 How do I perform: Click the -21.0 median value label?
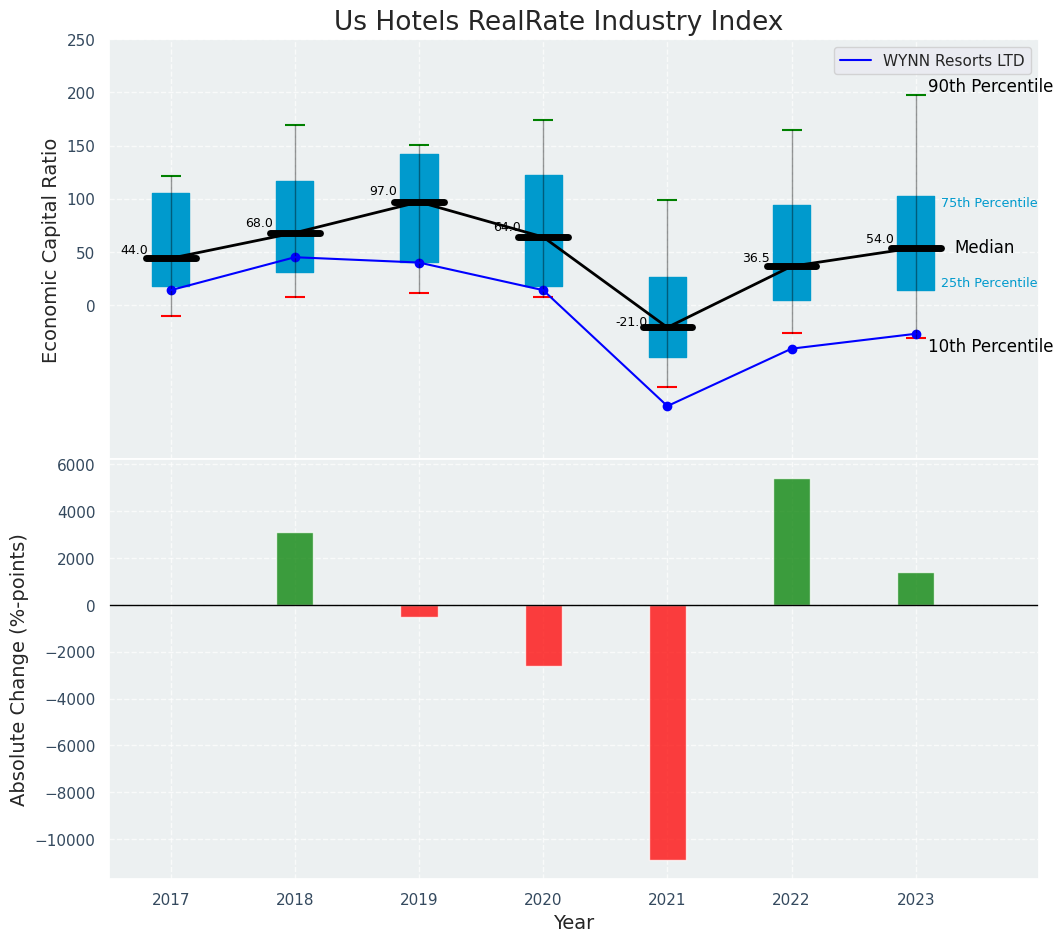click(x=631, y=322)
